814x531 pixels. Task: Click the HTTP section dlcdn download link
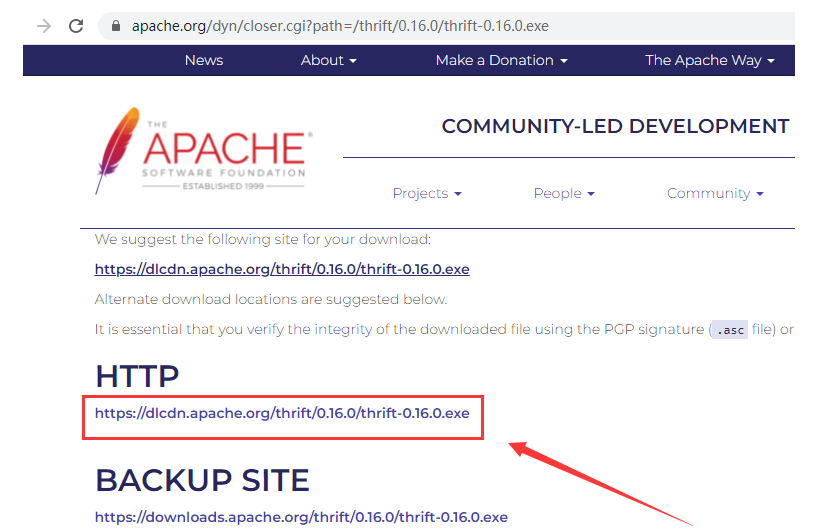282,413
